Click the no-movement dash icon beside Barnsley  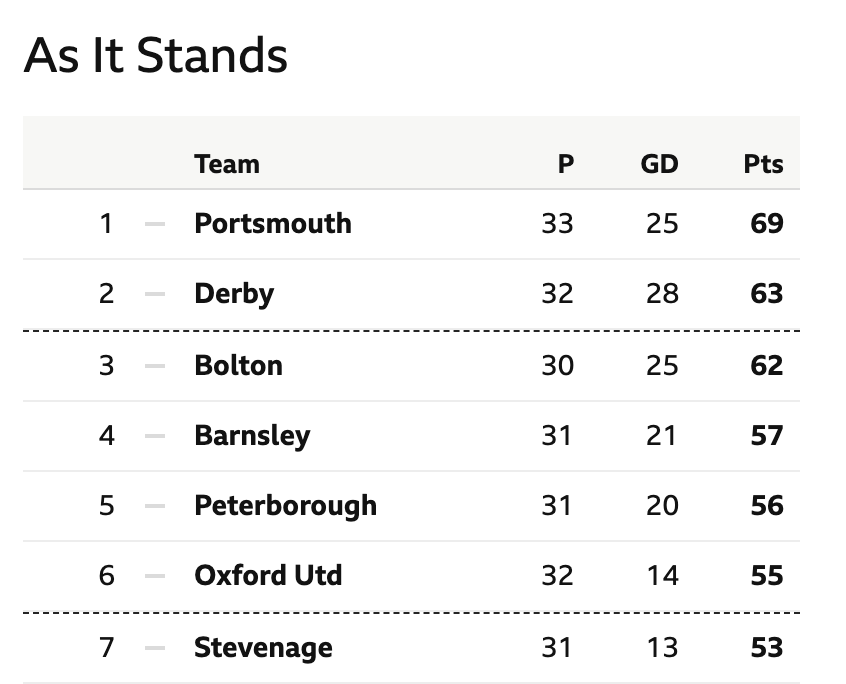pyautogui.click(x=155, y=436)
